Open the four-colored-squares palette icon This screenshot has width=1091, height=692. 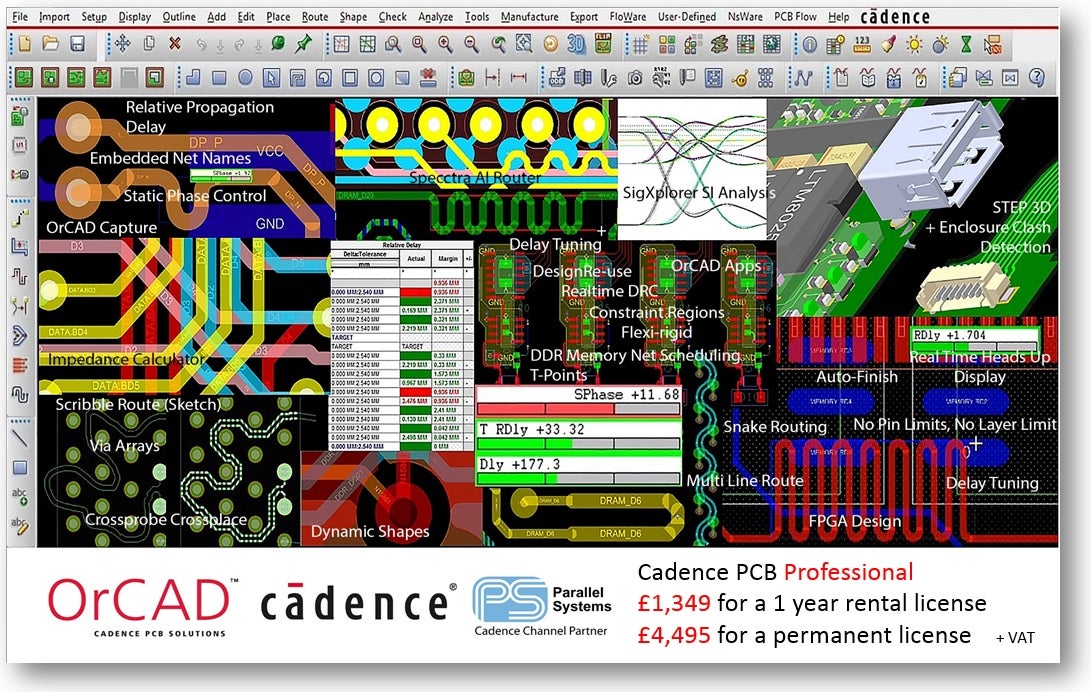coord(667,45)
